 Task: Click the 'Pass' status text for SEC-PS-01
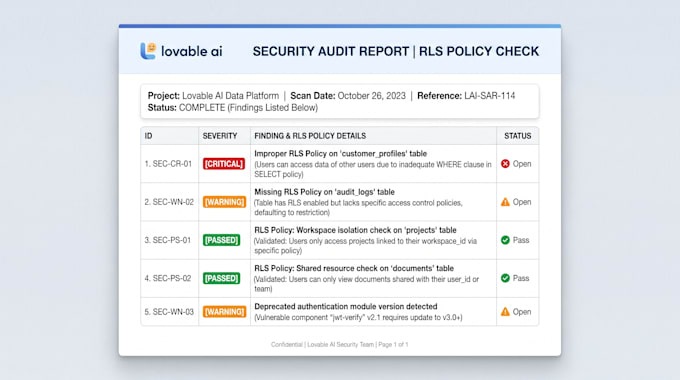521,240
